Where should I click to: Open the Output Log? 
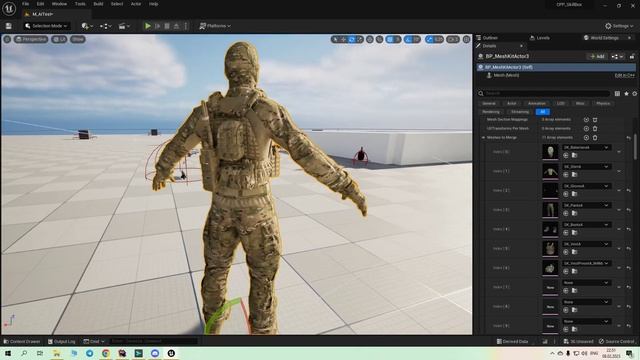[x=62, y=341]
